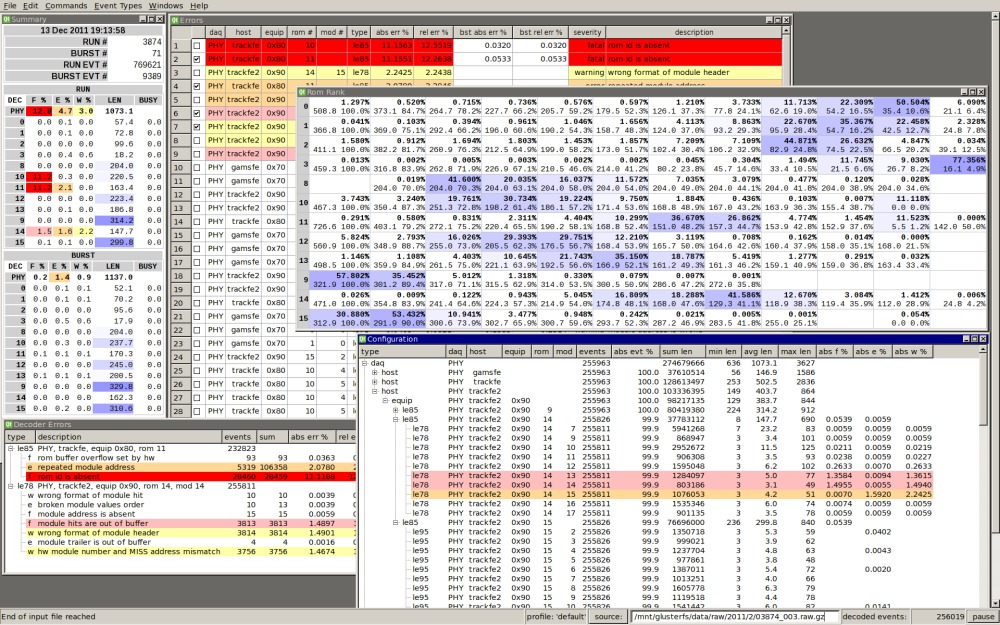Expand the host gamsfe node in Configuration
This screenshot has width=1000, height=625.
click(x=375, y=372)
